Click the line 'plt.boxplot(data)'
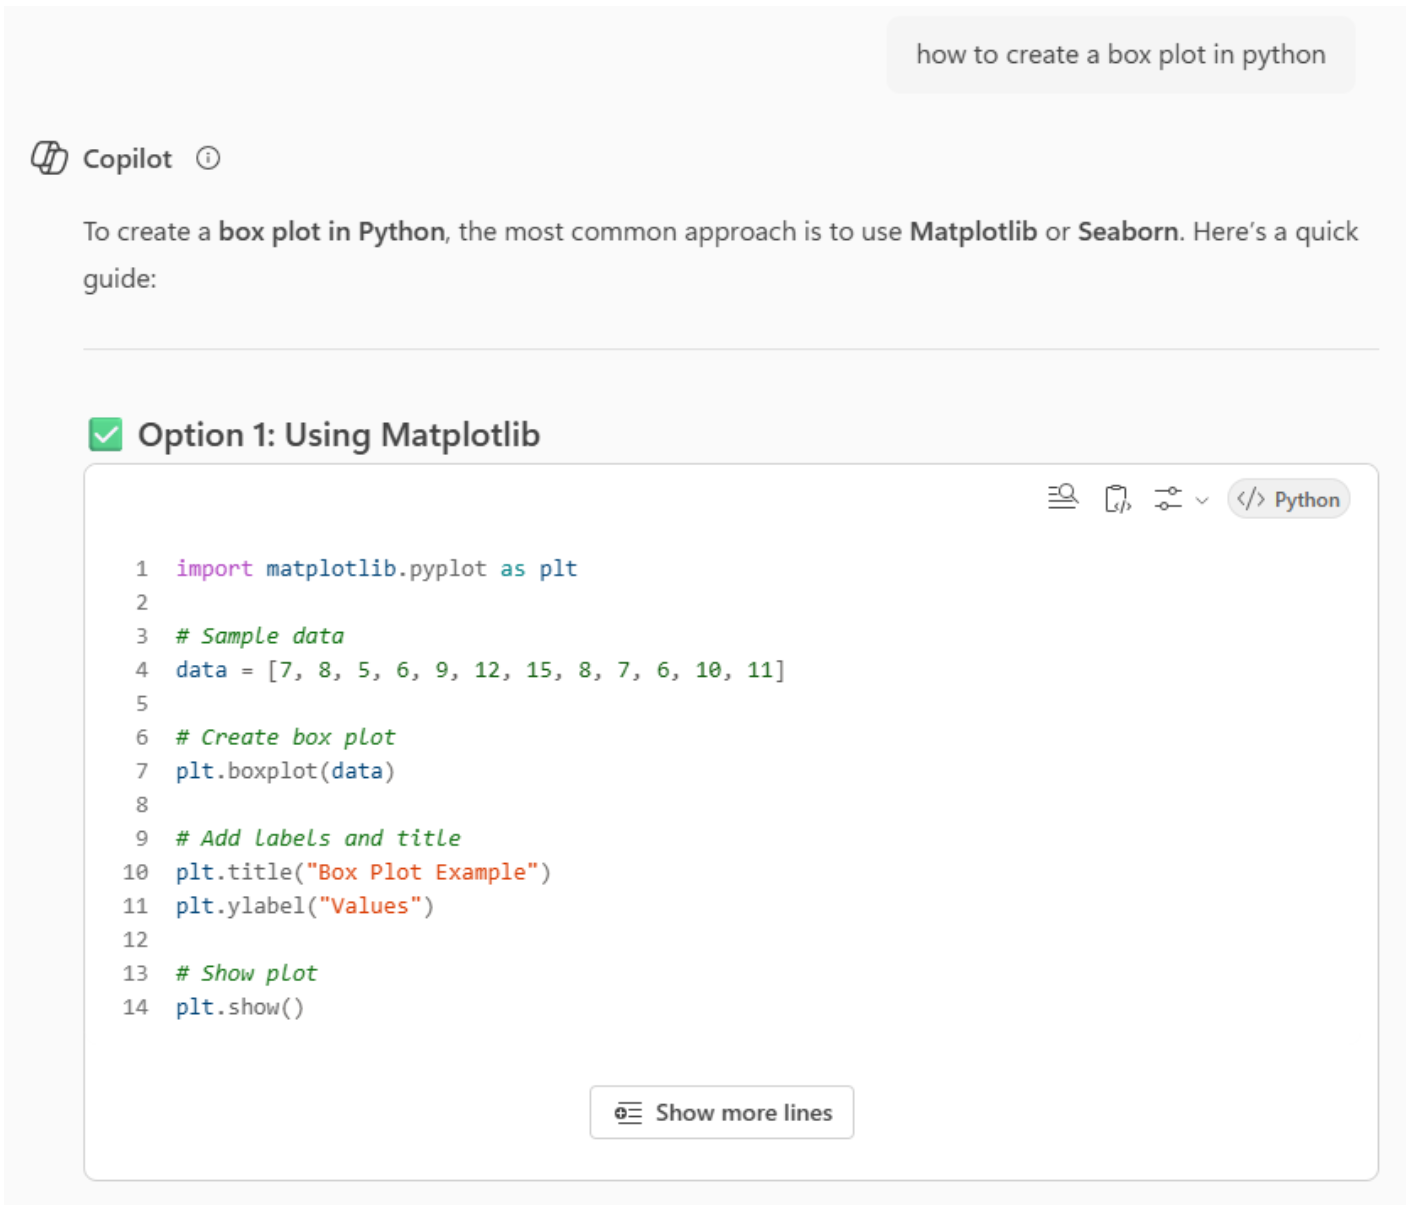 (x=286, y=771)
